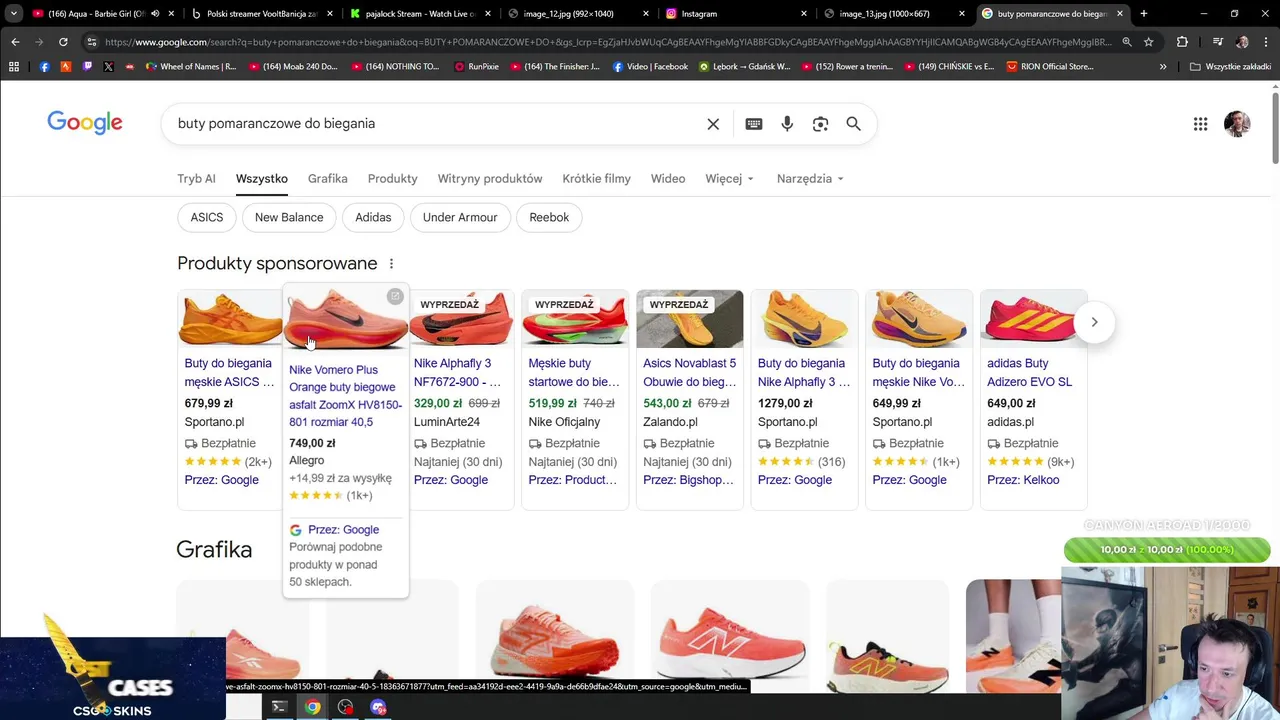
Task: Switch to the Tryb AI tab
Action: point(196,179)
